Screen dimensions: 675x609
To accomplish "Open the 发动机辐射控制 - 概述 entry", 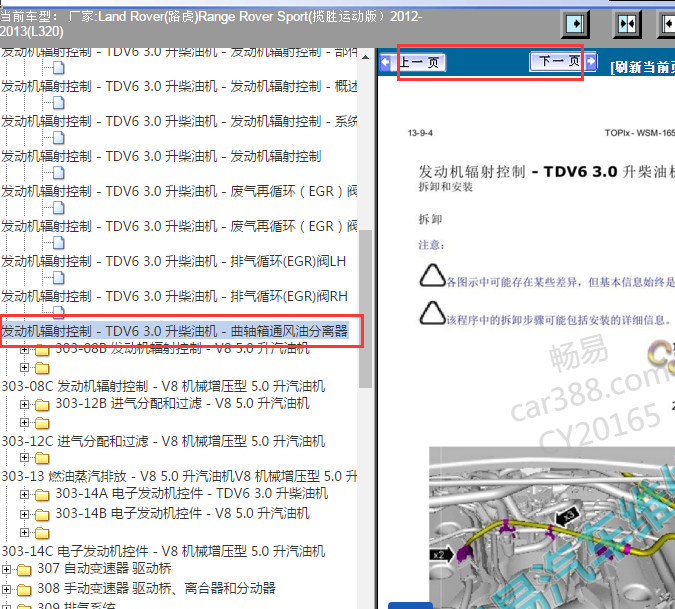I will pyautogui.click(x=179, y=86).
